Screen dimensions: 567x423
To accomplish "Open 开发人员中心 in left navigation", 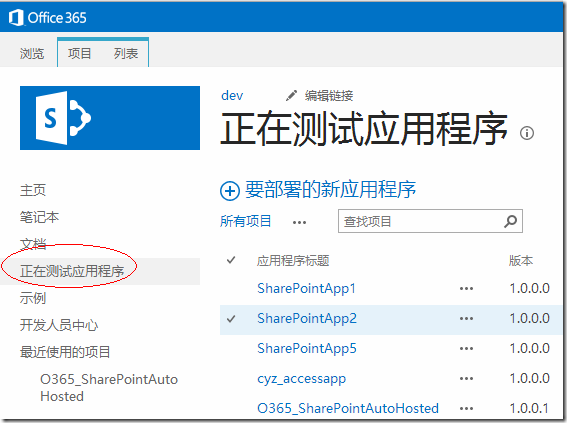I will [x=59, y=325].
